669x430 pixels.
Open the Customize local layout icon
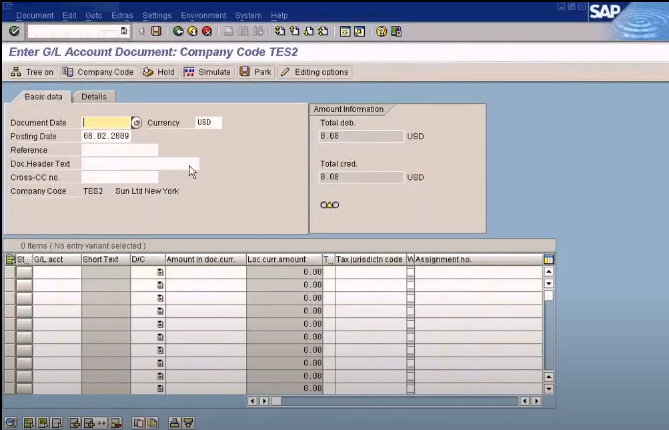[x=396, y=31]
